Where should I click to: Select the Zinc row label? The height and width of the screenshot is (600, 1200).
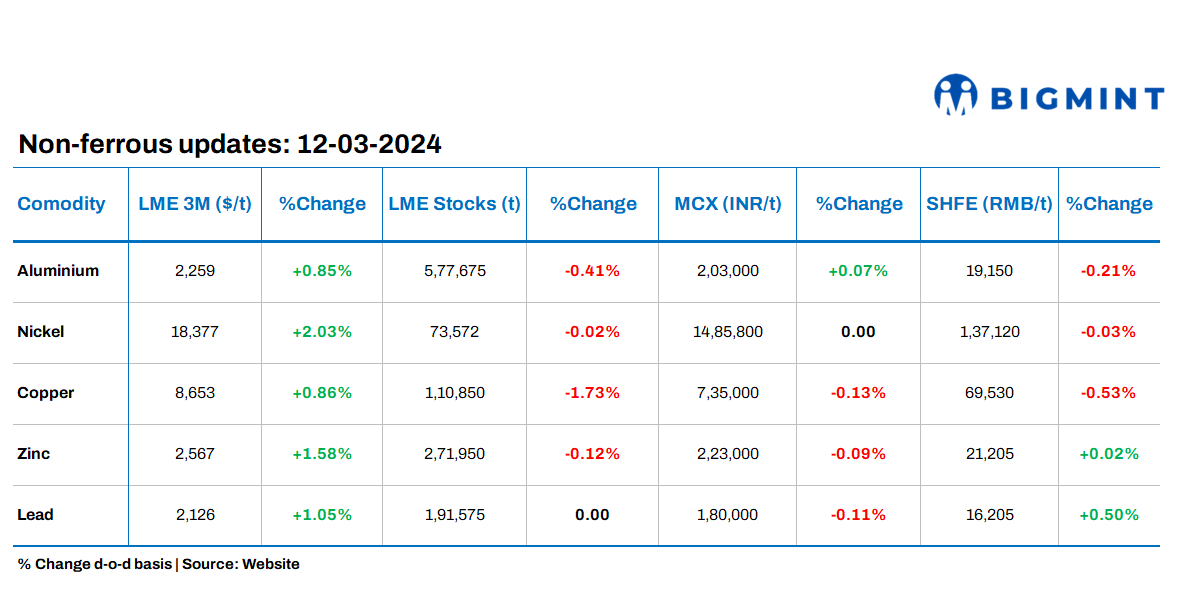click(x=34, y=454)
